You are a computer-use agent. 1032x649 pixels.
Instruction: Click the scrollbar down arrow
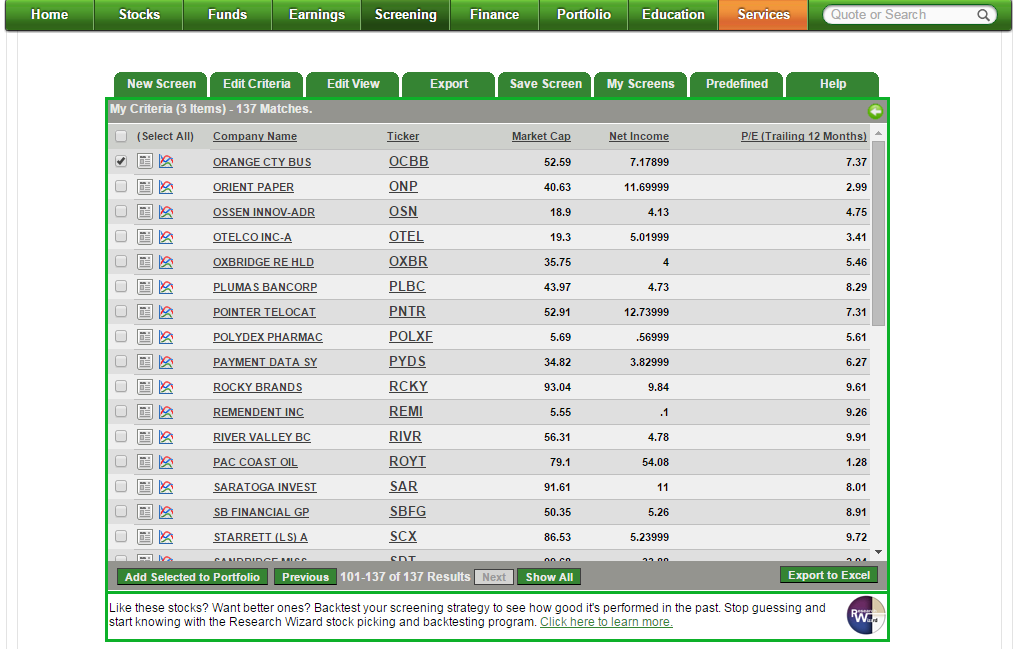878,553
